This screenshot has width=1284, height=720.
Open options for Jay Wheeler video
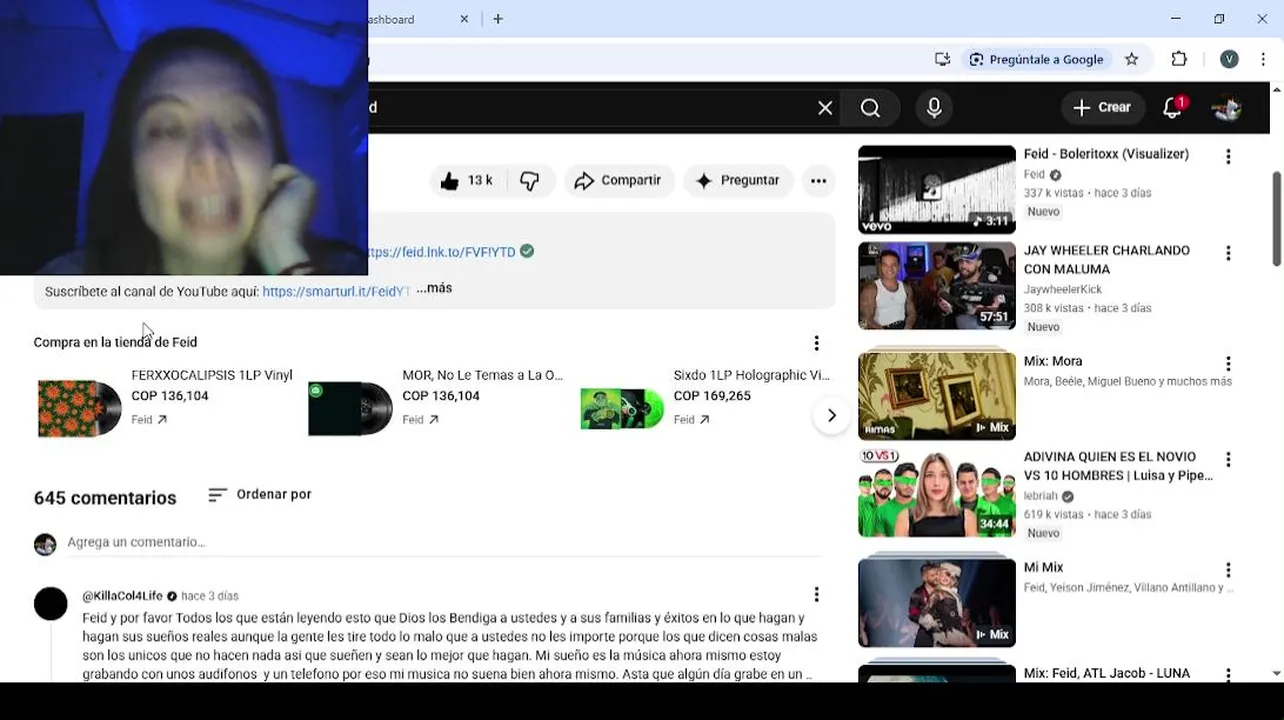click(1228, 254)
